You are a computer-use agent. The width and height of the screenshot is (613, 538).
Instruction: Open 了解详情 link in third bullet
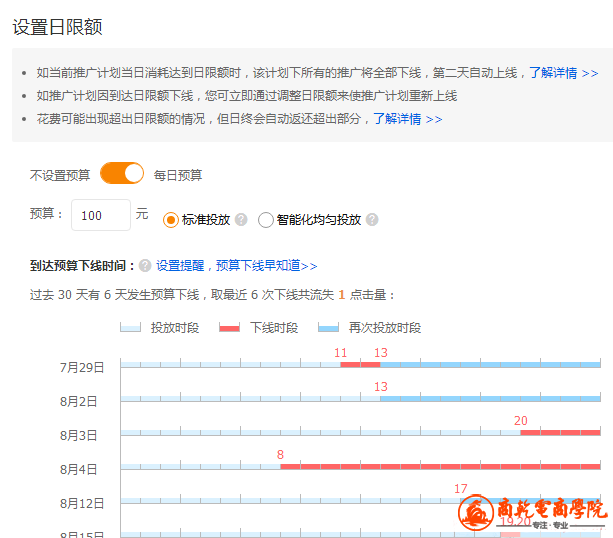point(407,119)
